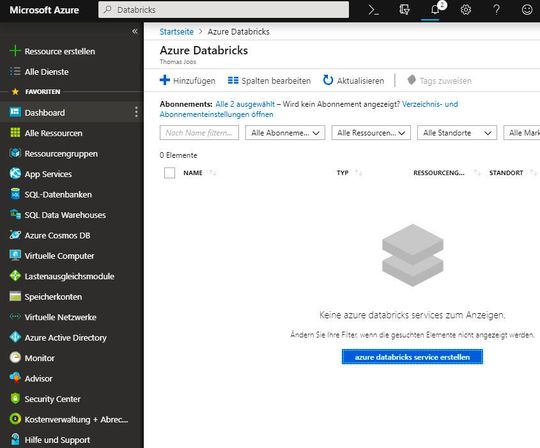Open the directory and subscription filter icon
The width and height of the screenshot is (540, 448).
pos(404,10)
